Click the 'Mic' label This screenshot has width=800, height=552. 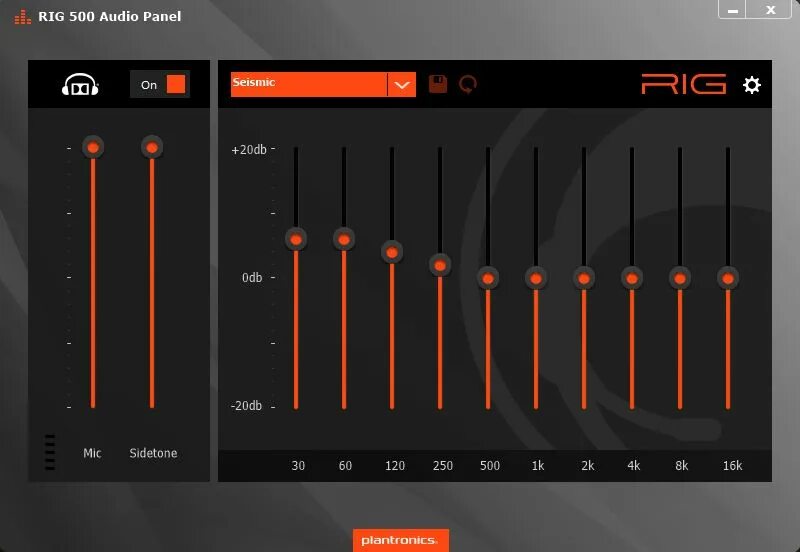pyautogui.click(x=92, y=453)
